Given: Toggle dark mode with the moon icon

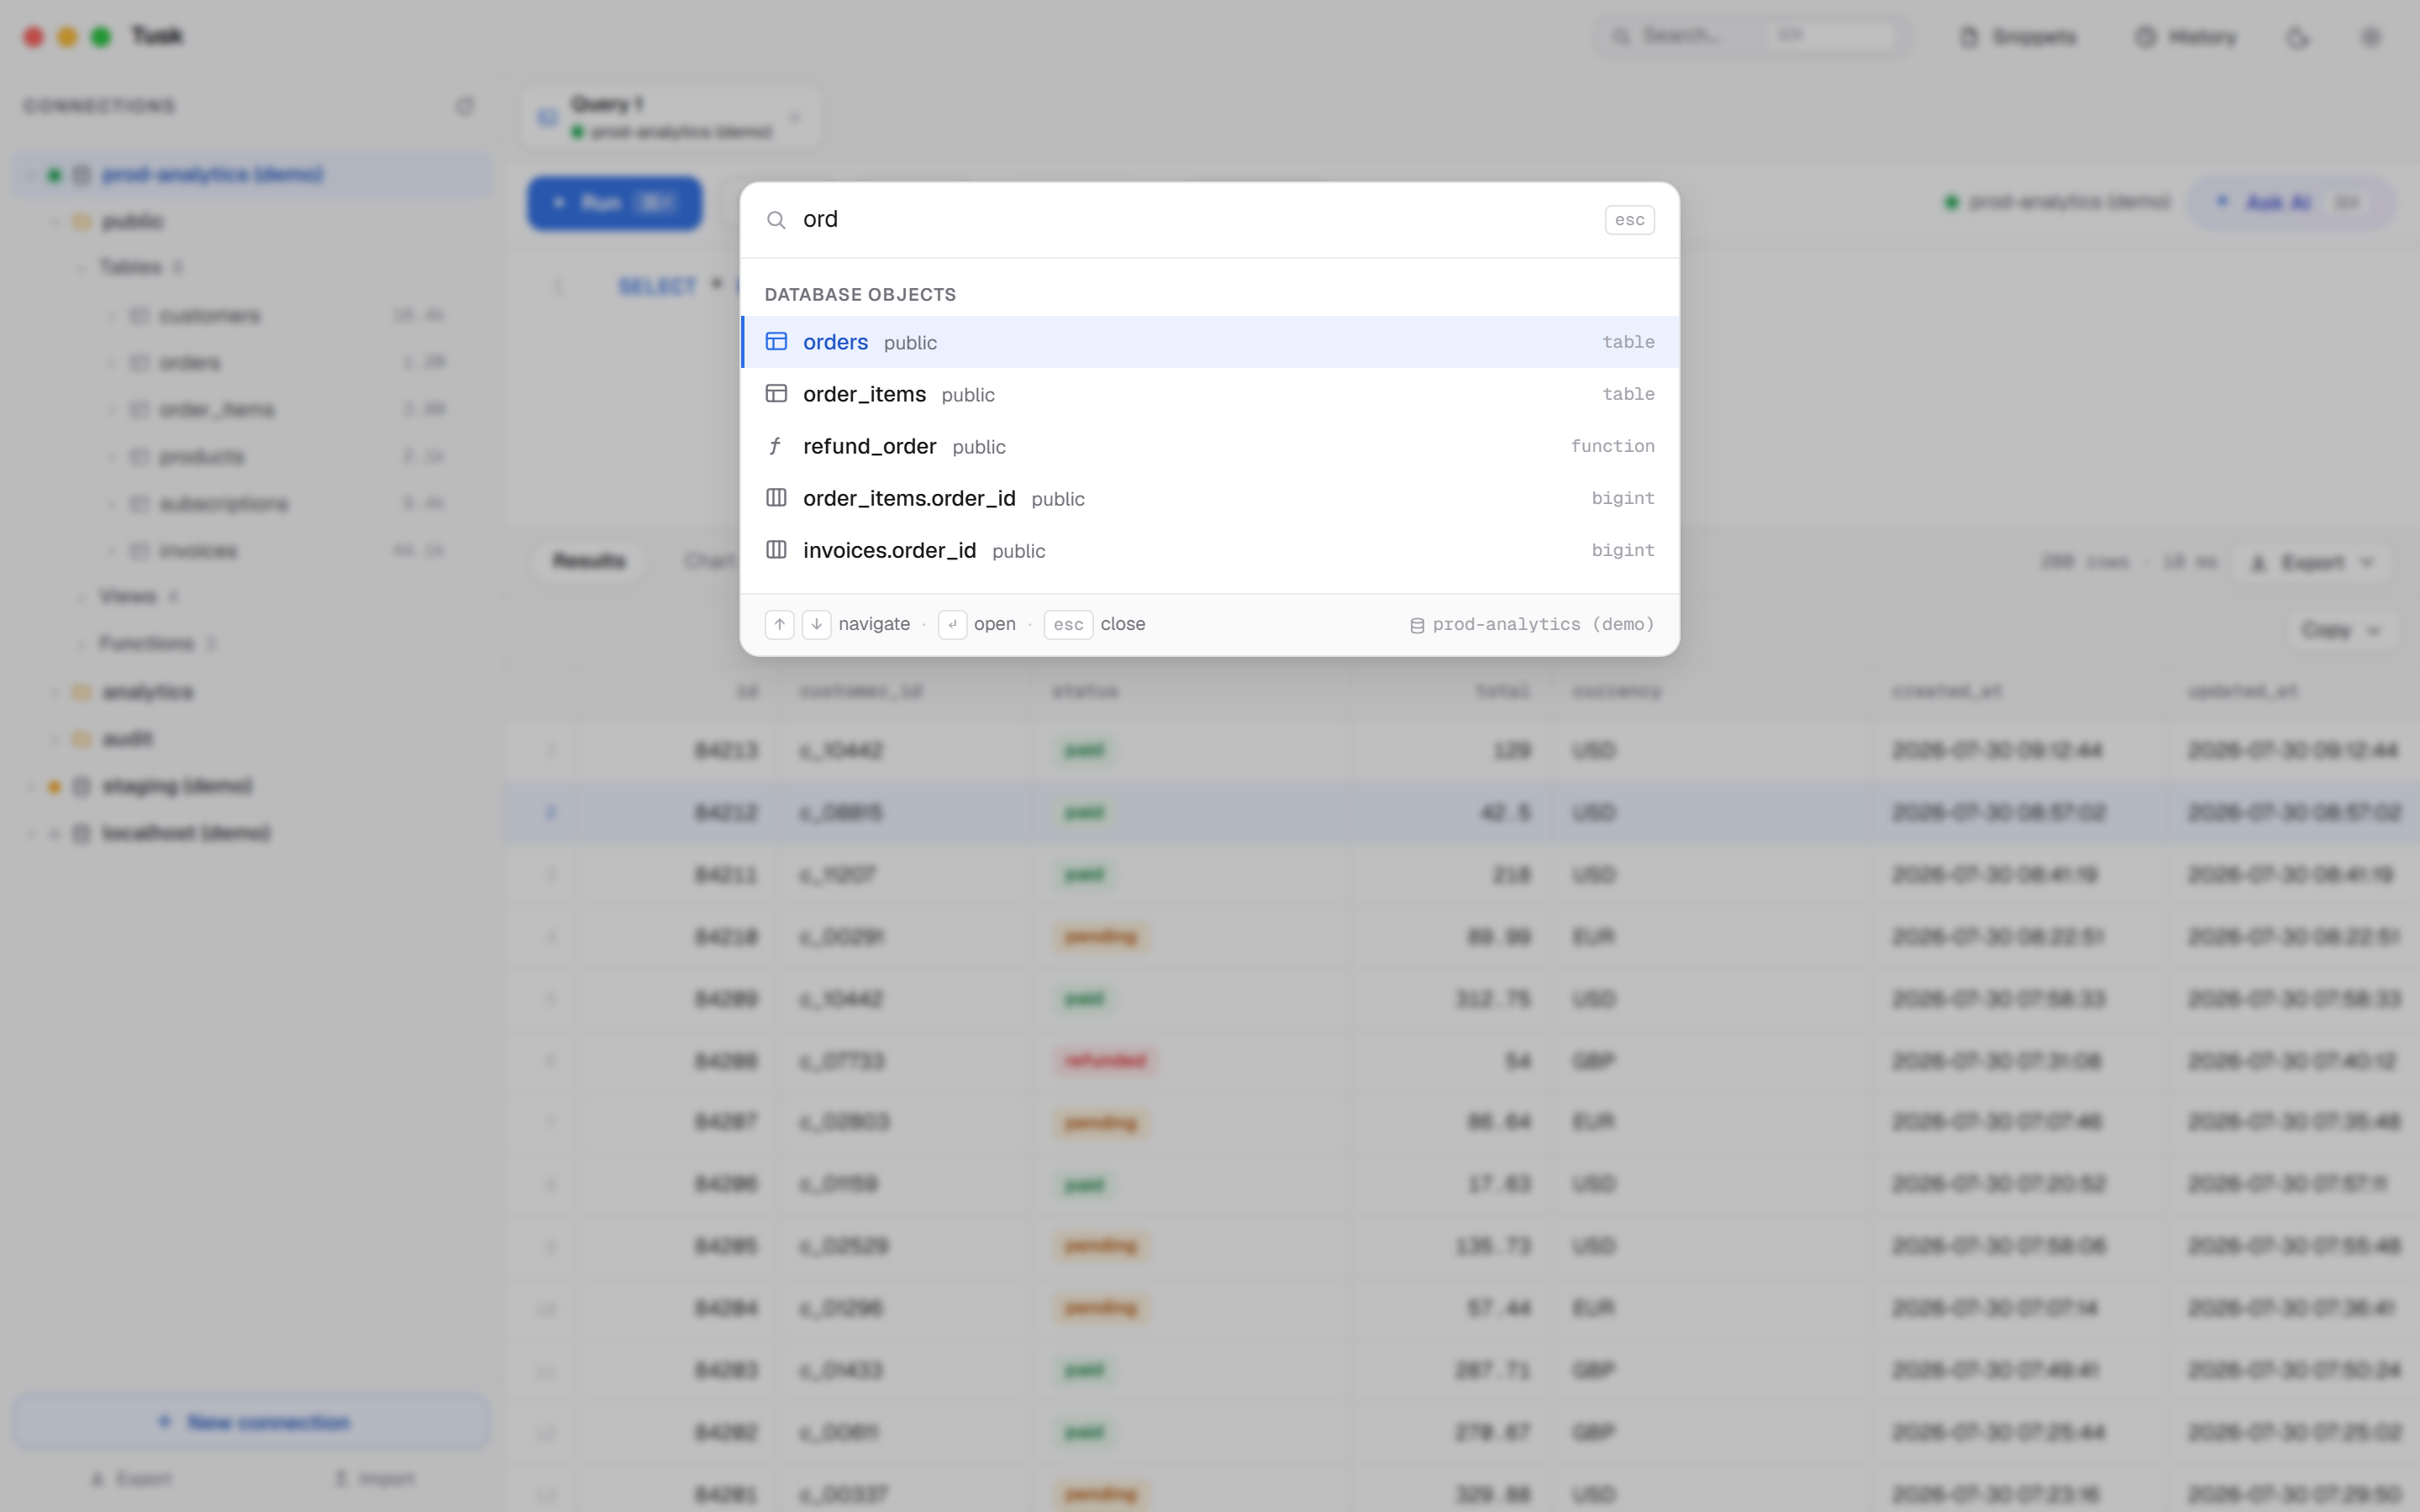Looking at the screenshot, I should [x=2298, y=37].
